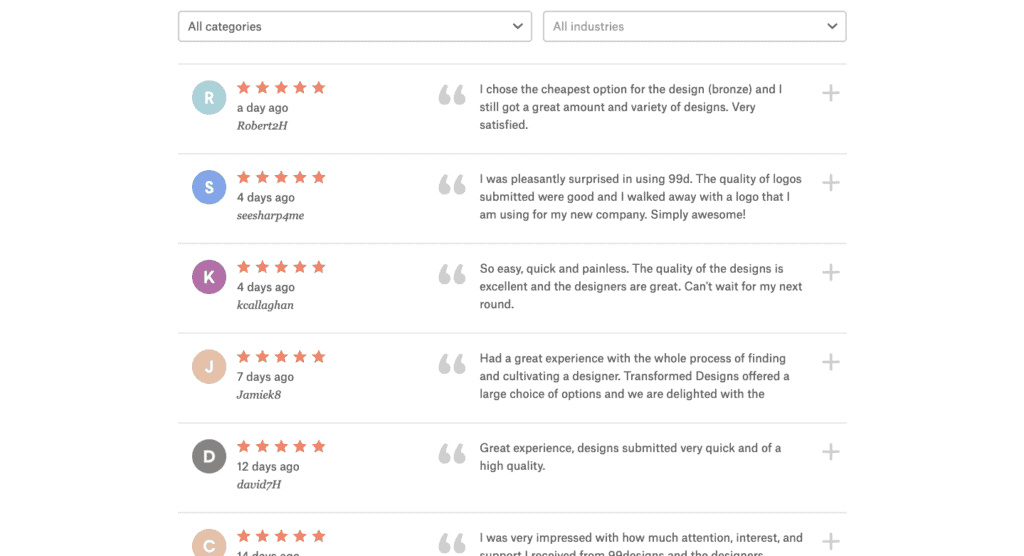1024x556 pixels.
Task: Click the five-star rating of Robert2H's review
Action: (281, 88)
